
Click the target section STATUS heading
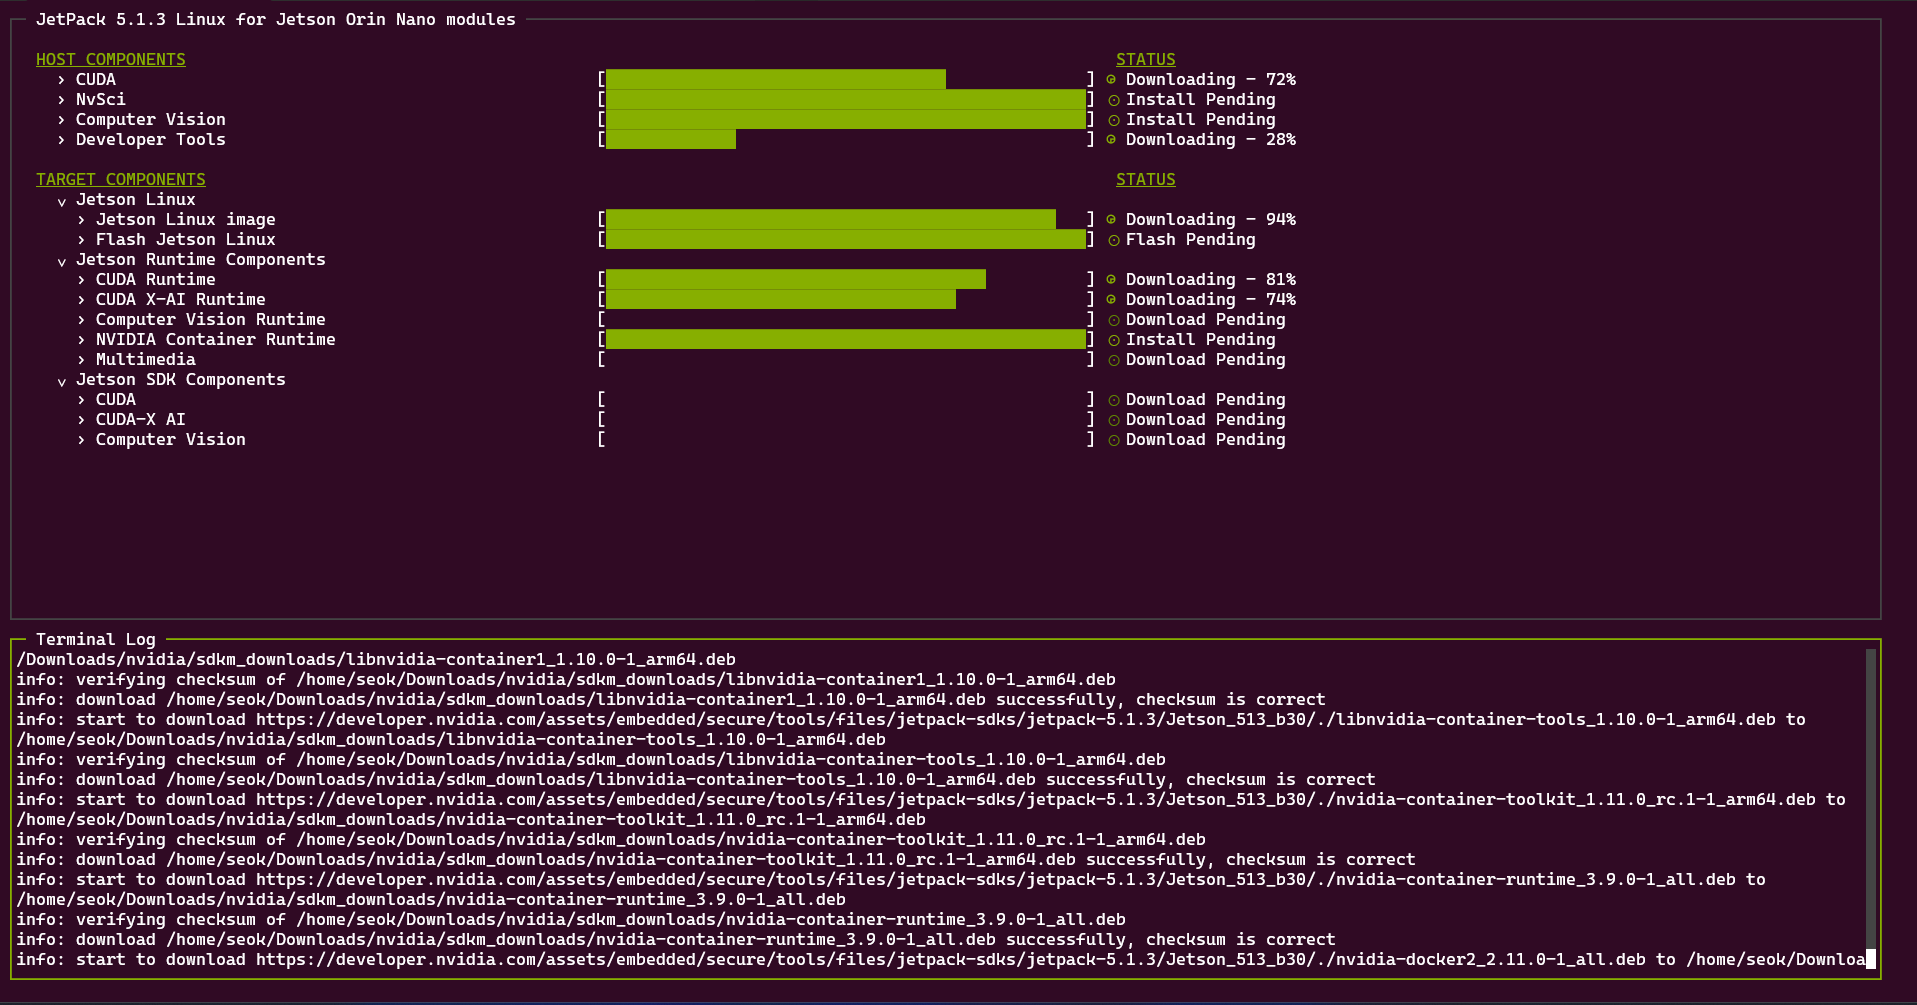(1146, 180)
